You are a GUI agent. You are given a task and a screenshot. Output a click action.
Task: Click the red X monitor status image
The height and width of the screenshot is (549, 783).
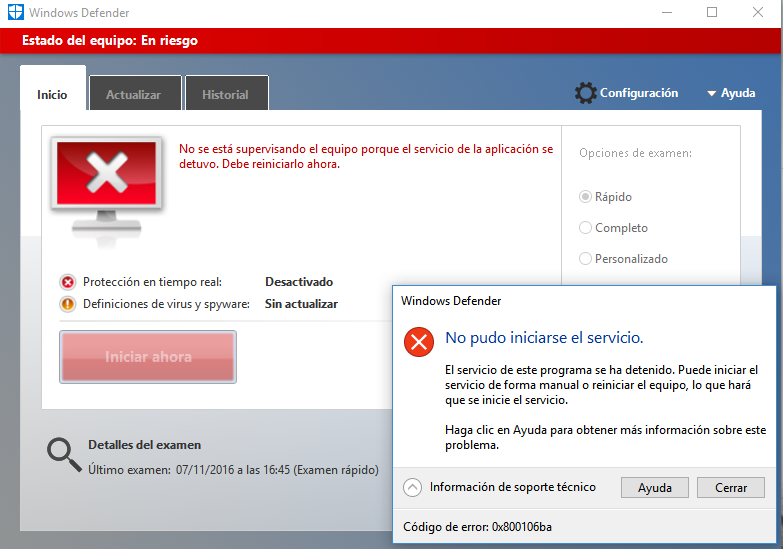[x=106, y=192]
